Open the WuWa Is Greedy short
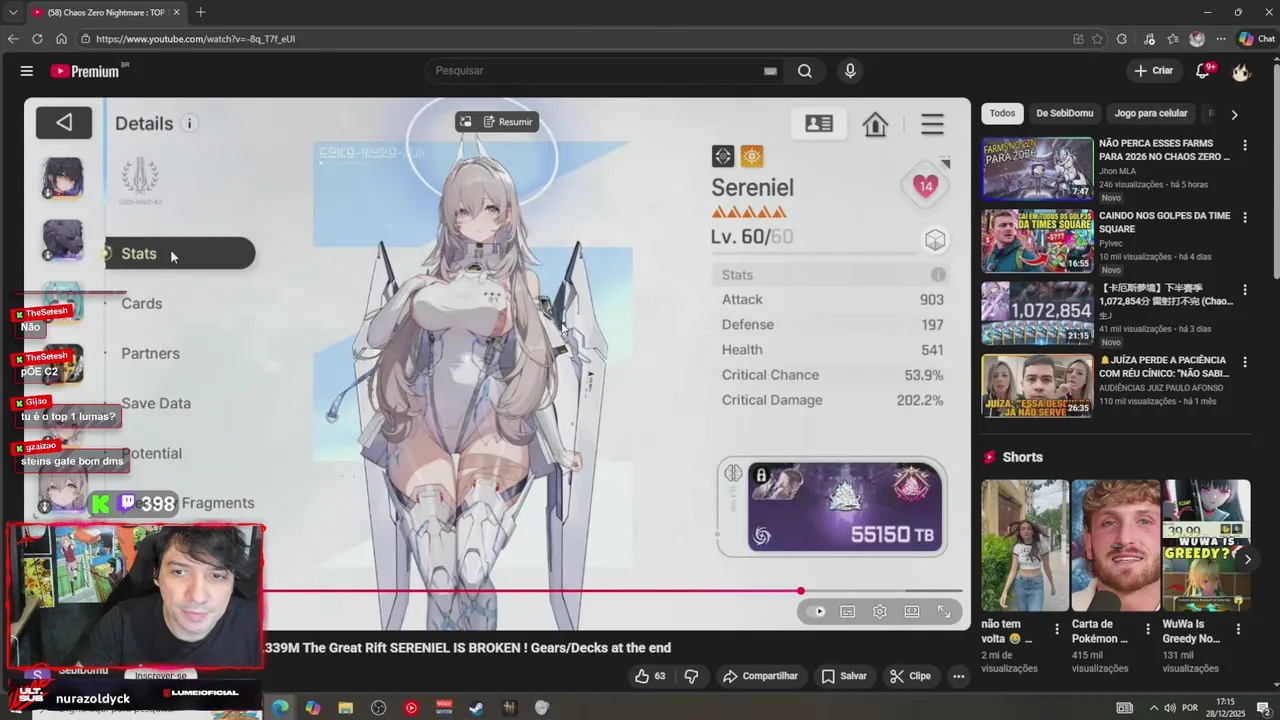Screen dimensions: 1280x720 (x=1206, y=545)
